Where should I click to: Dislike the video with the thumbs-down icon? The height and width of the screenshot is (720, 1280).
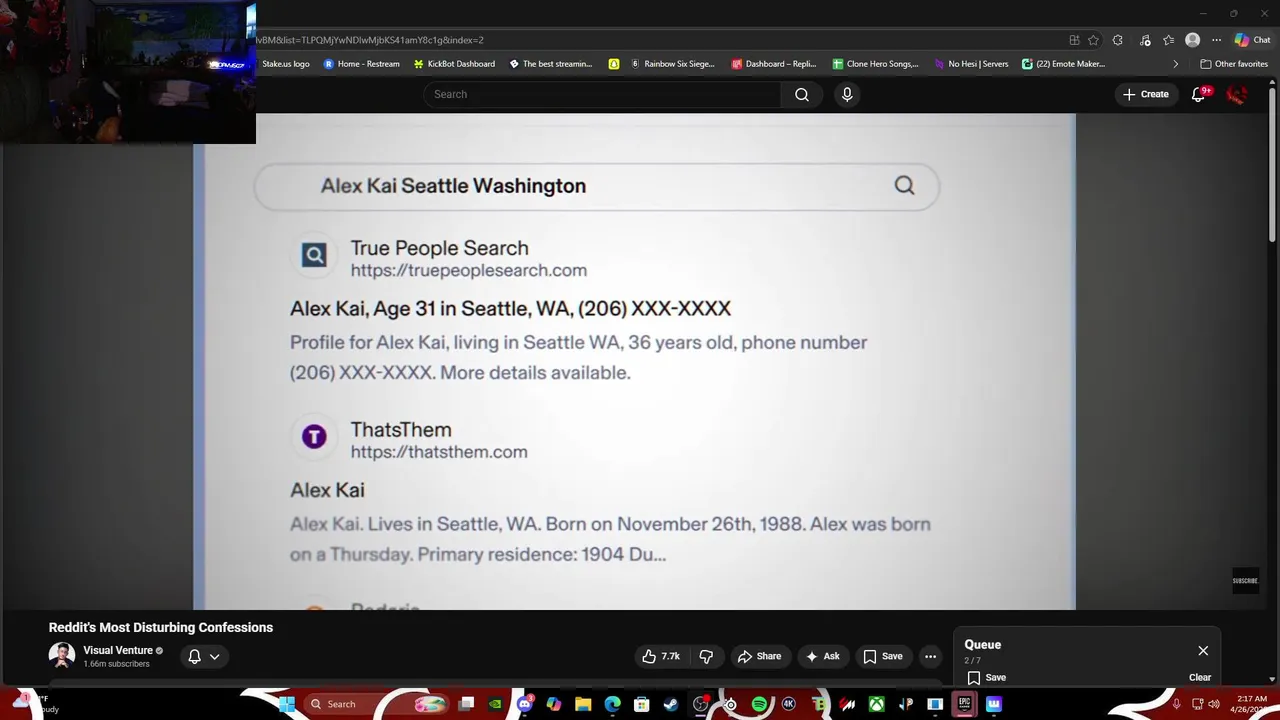[x=706, y=656]
